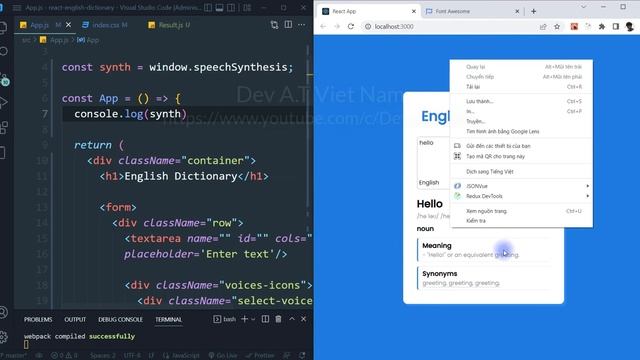The image size is (640, 360).
Task: Select 'Tìm hình ảnh bằng Google Lens' menu entry
Action: (521, 131)
